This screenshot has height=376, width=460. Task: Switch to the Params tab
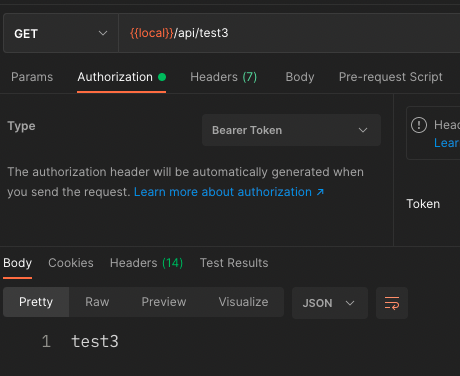tap(32, 77)
